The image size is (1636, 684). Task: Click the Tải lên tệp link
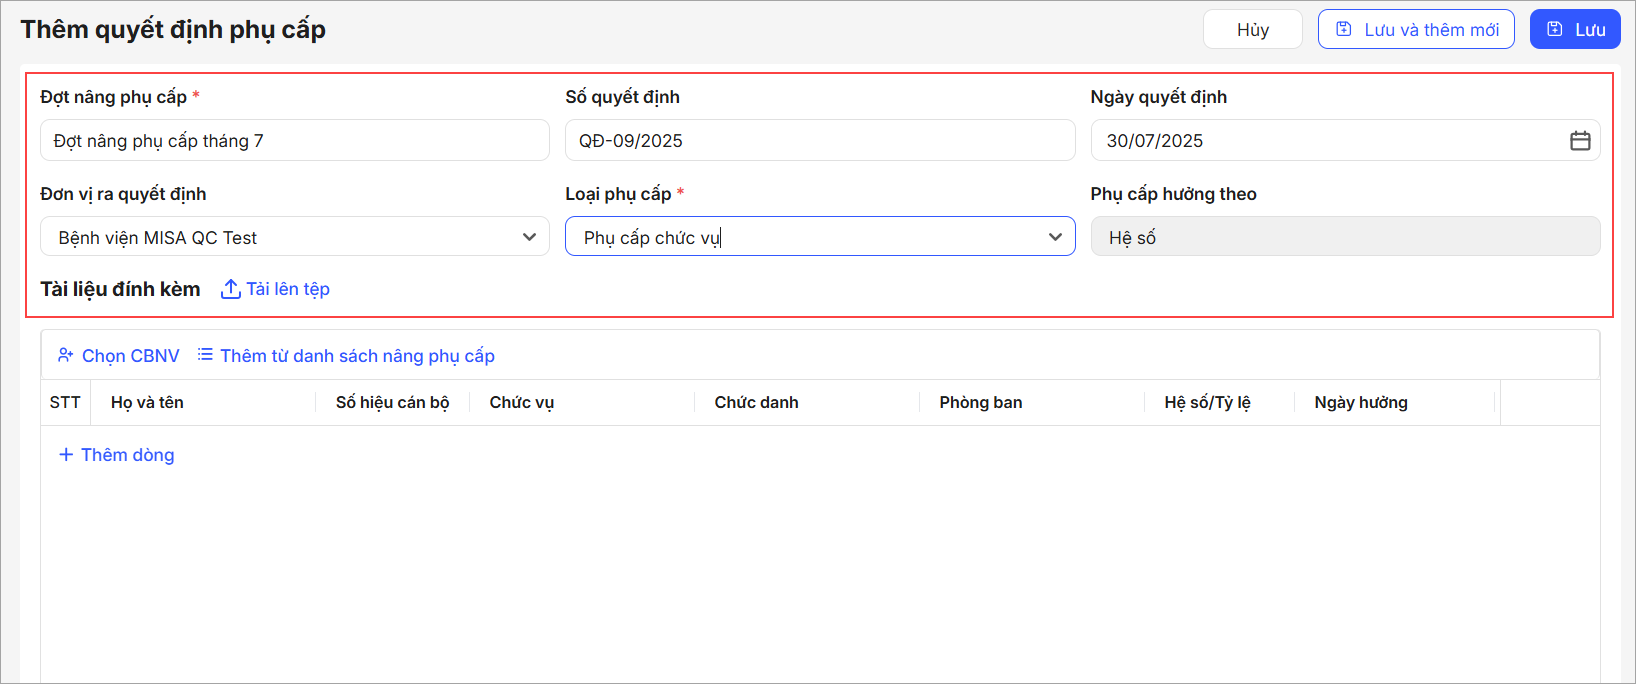(288, 289)
